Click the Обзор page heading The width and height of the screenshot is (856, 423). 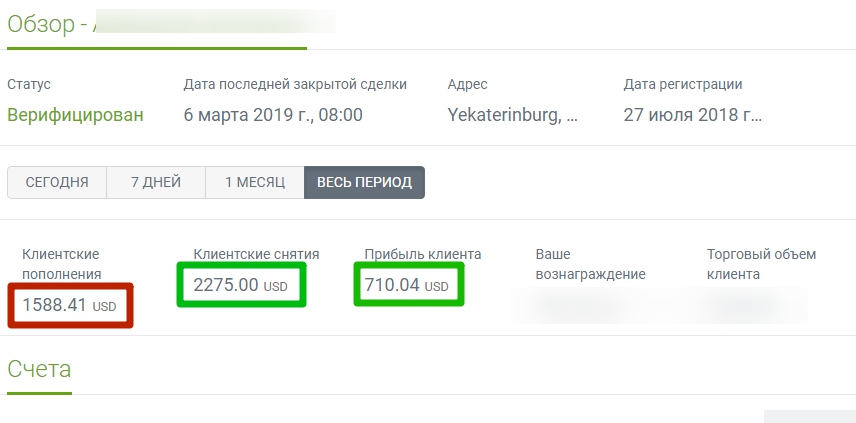(x=41, y=24)
